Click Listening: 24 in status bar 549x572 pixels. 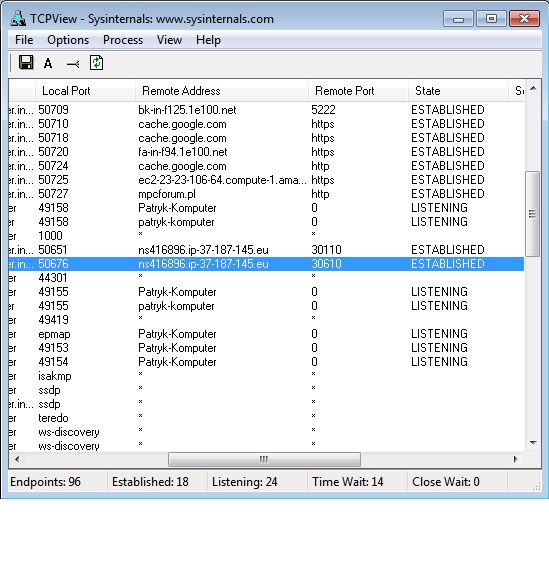click(x=245, y=482)
